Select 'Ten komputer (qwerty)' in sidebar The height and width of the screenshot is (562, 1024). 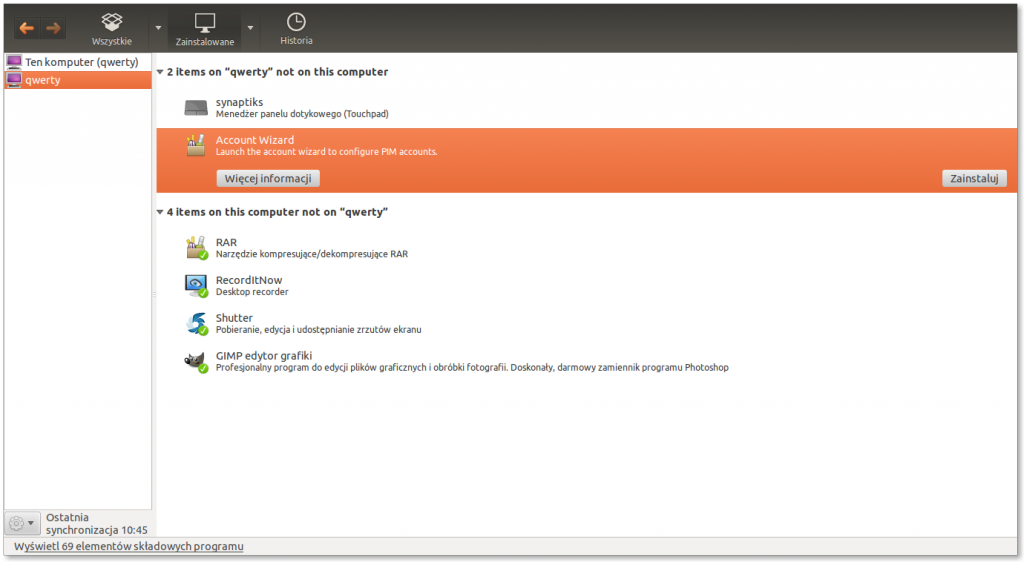pos(78,62)
